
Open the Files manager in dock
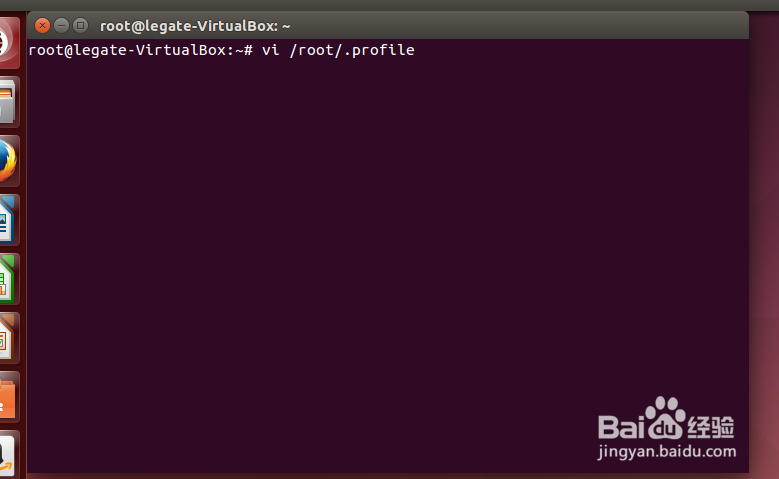coord(7,102)
